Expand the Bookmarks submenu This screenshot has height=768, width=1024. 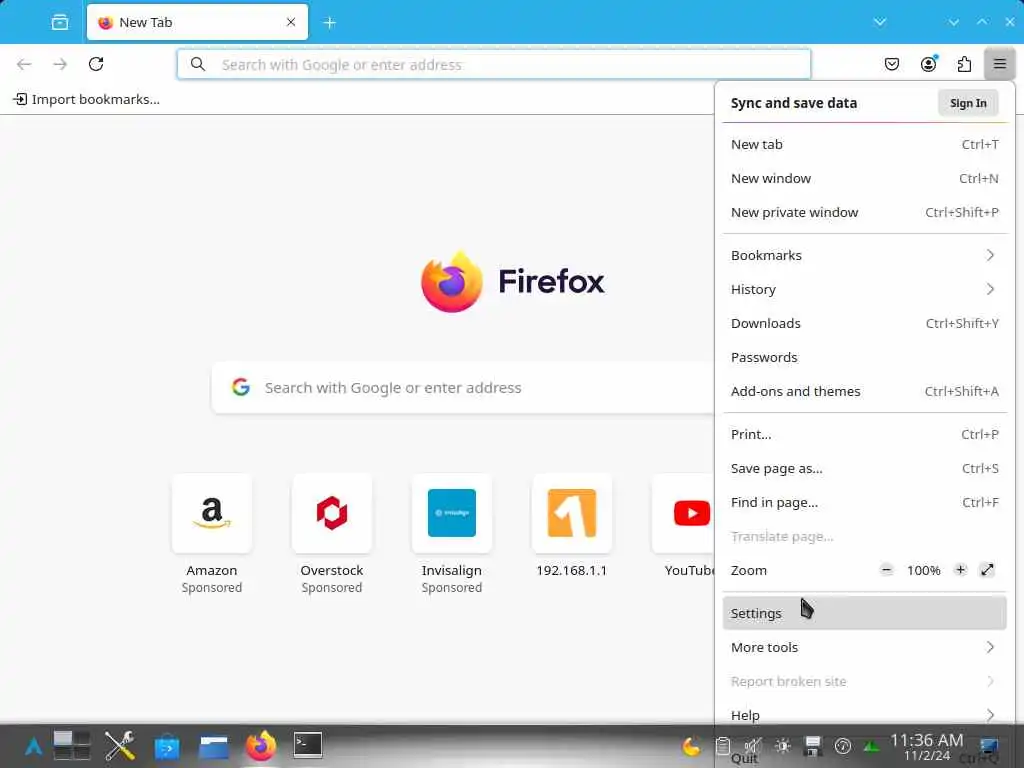(865, 255)
